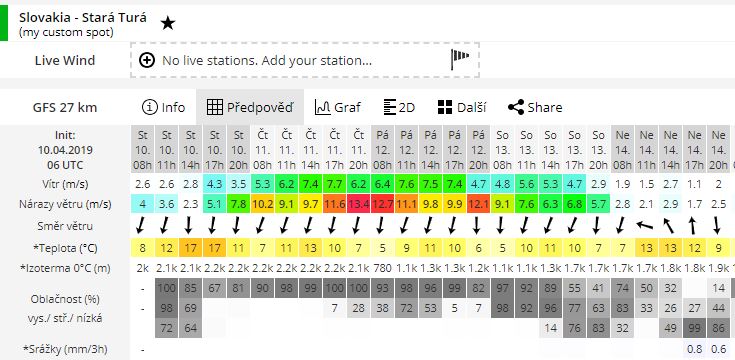The image size is (735, 360).
Task: Click the Info circle icon
Action: point(150,107)
